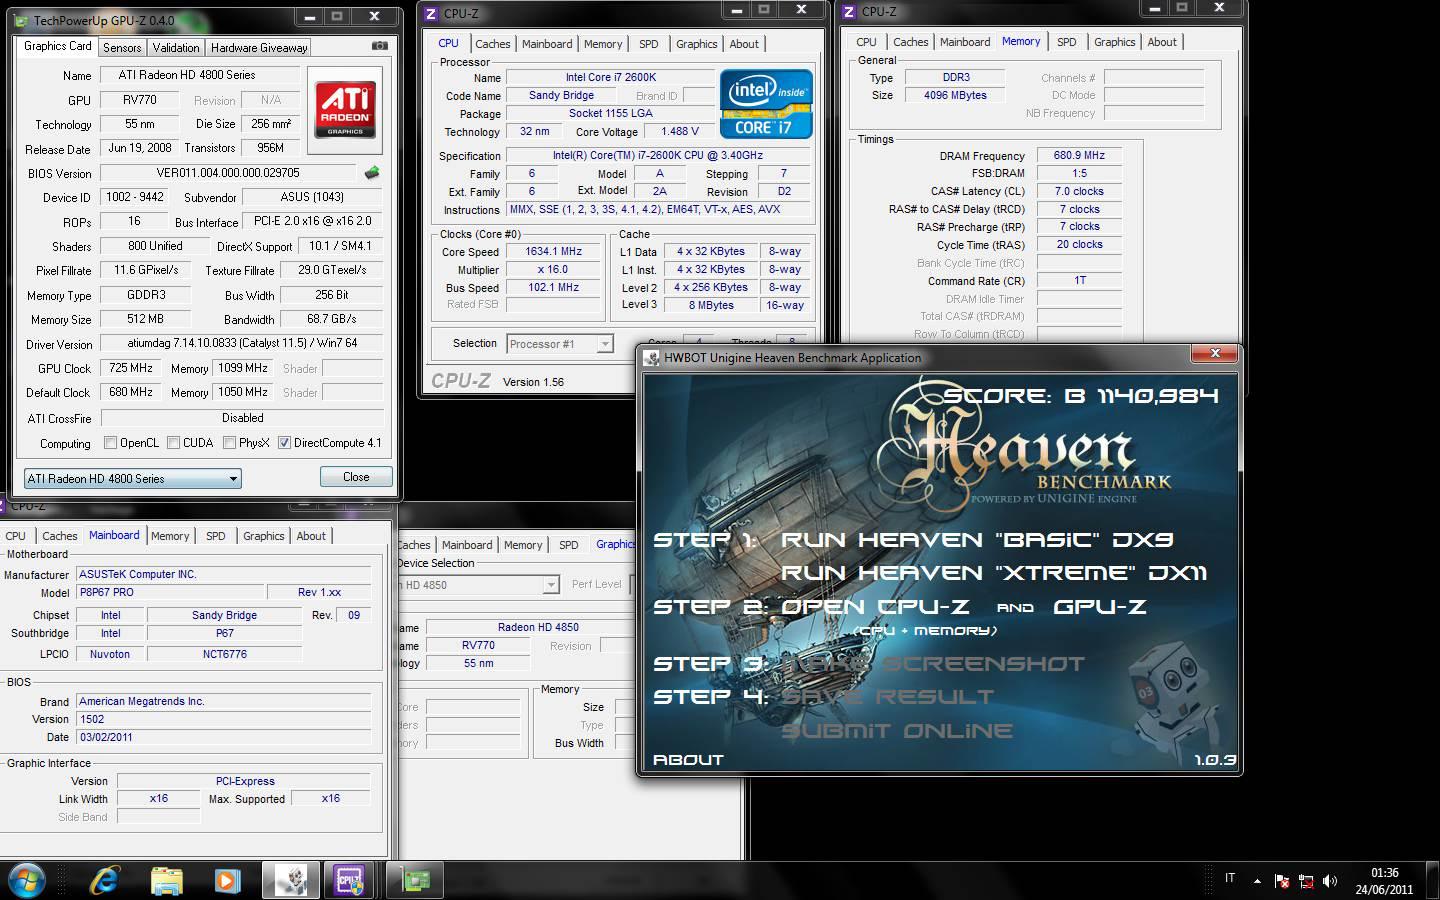Screen dimensions: 1440x900
Task: Click the title icon of CPU-Z CPU window
Action: pyautogui.click(x=431, y=13)
